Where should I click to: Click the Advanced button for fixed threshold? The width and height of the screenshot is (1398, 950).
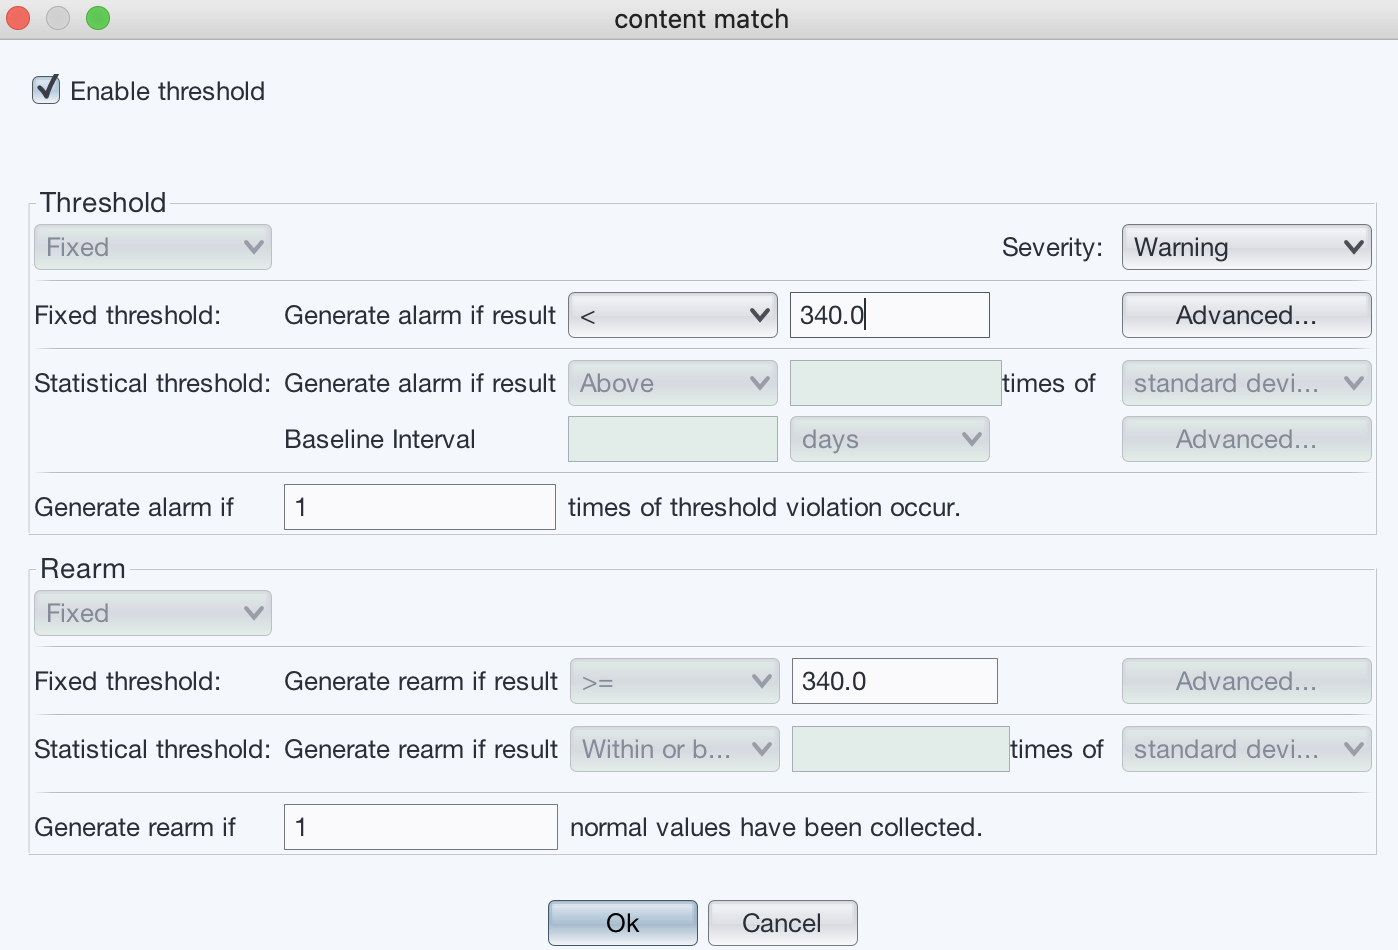1245,316
